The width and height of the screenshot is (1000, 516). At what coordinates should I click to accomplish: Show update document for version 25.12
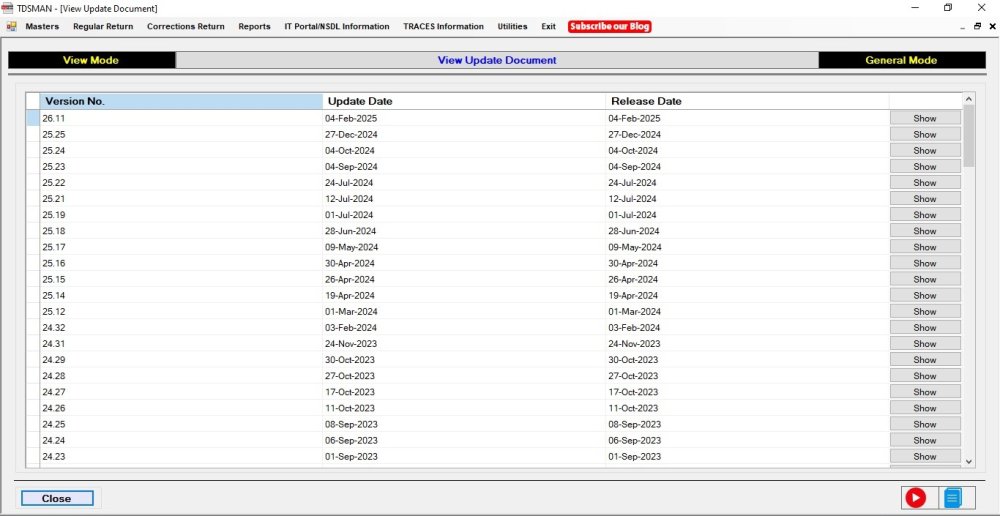point(925,311)
